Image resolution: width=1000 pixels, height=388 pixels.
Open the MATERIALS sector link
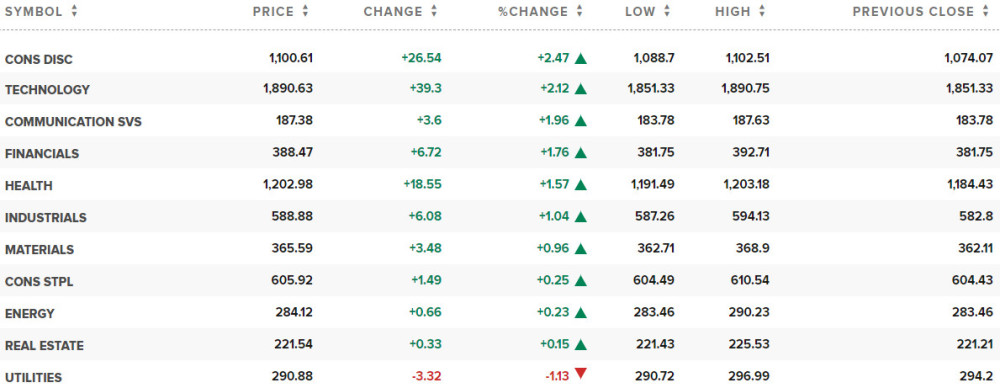tap(40, 250)
